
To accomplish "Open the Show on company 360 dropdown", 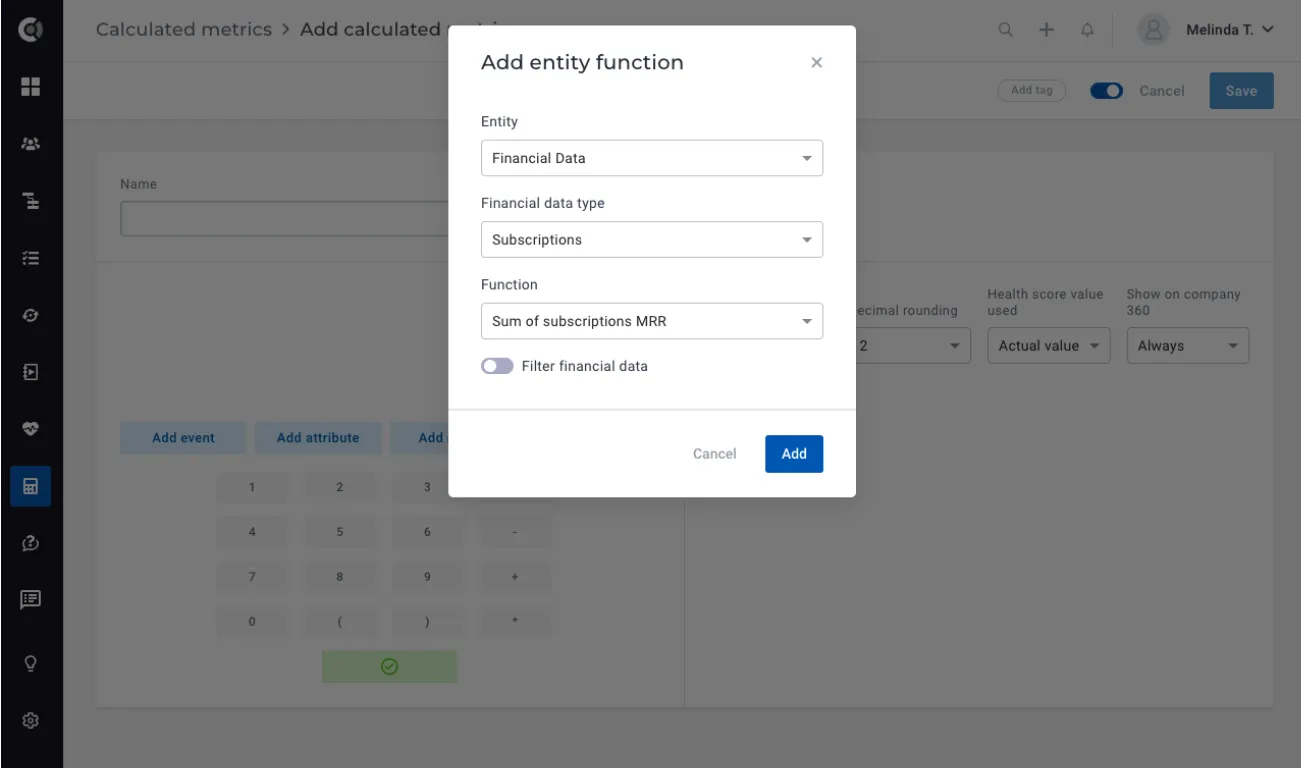I will pos(1188,346).
